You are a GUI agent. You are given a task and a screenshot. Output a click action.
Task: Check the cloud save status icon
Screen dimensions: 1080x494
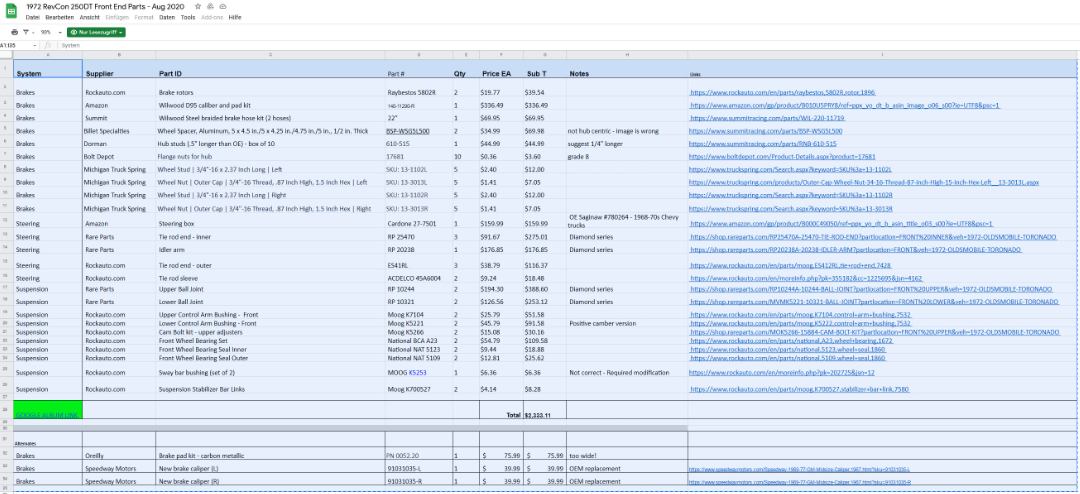point(222,6)
